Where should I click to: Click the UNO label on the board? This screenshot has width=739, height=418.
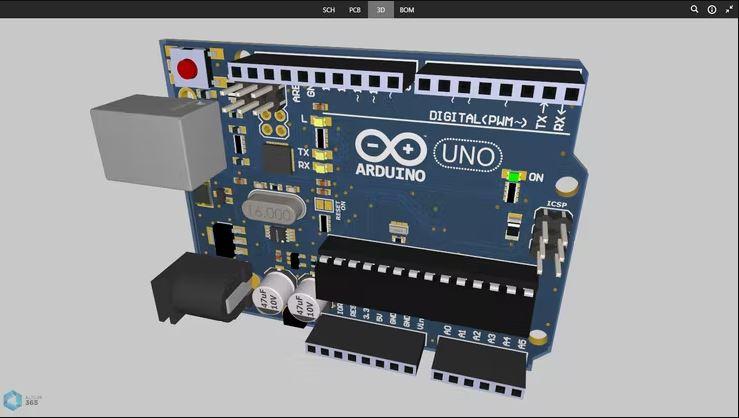click(468, 155)
